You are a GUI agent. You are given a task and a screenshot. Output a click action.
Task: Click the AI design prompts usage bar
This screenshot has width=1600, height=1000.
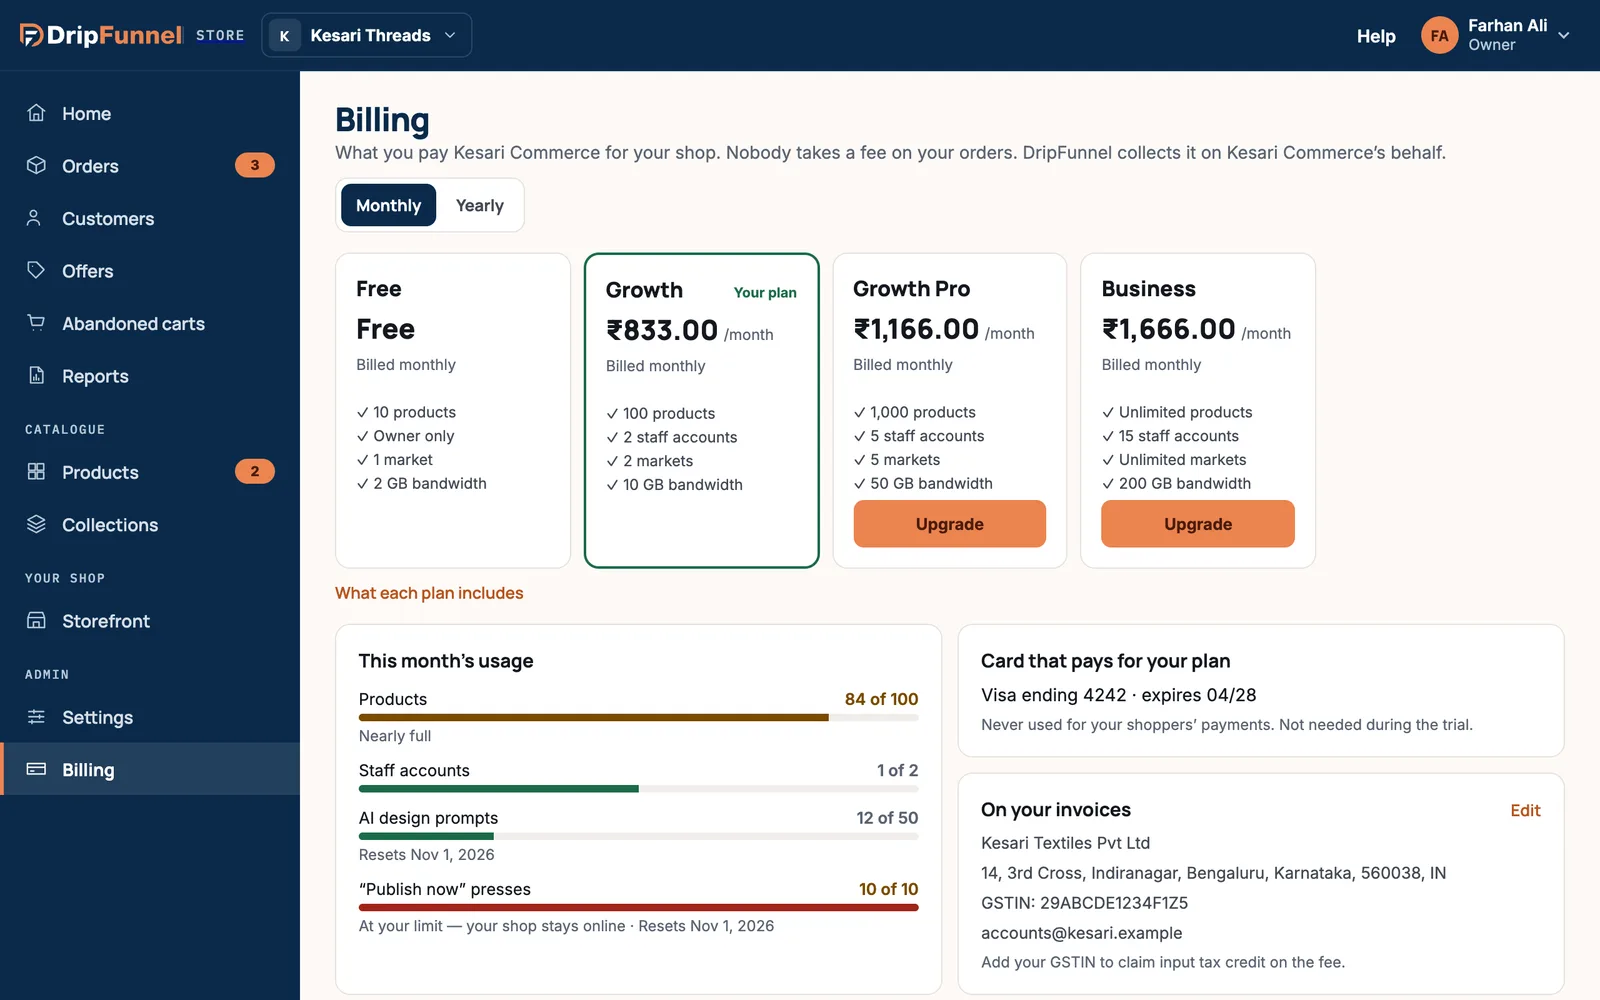coord(638,836)
